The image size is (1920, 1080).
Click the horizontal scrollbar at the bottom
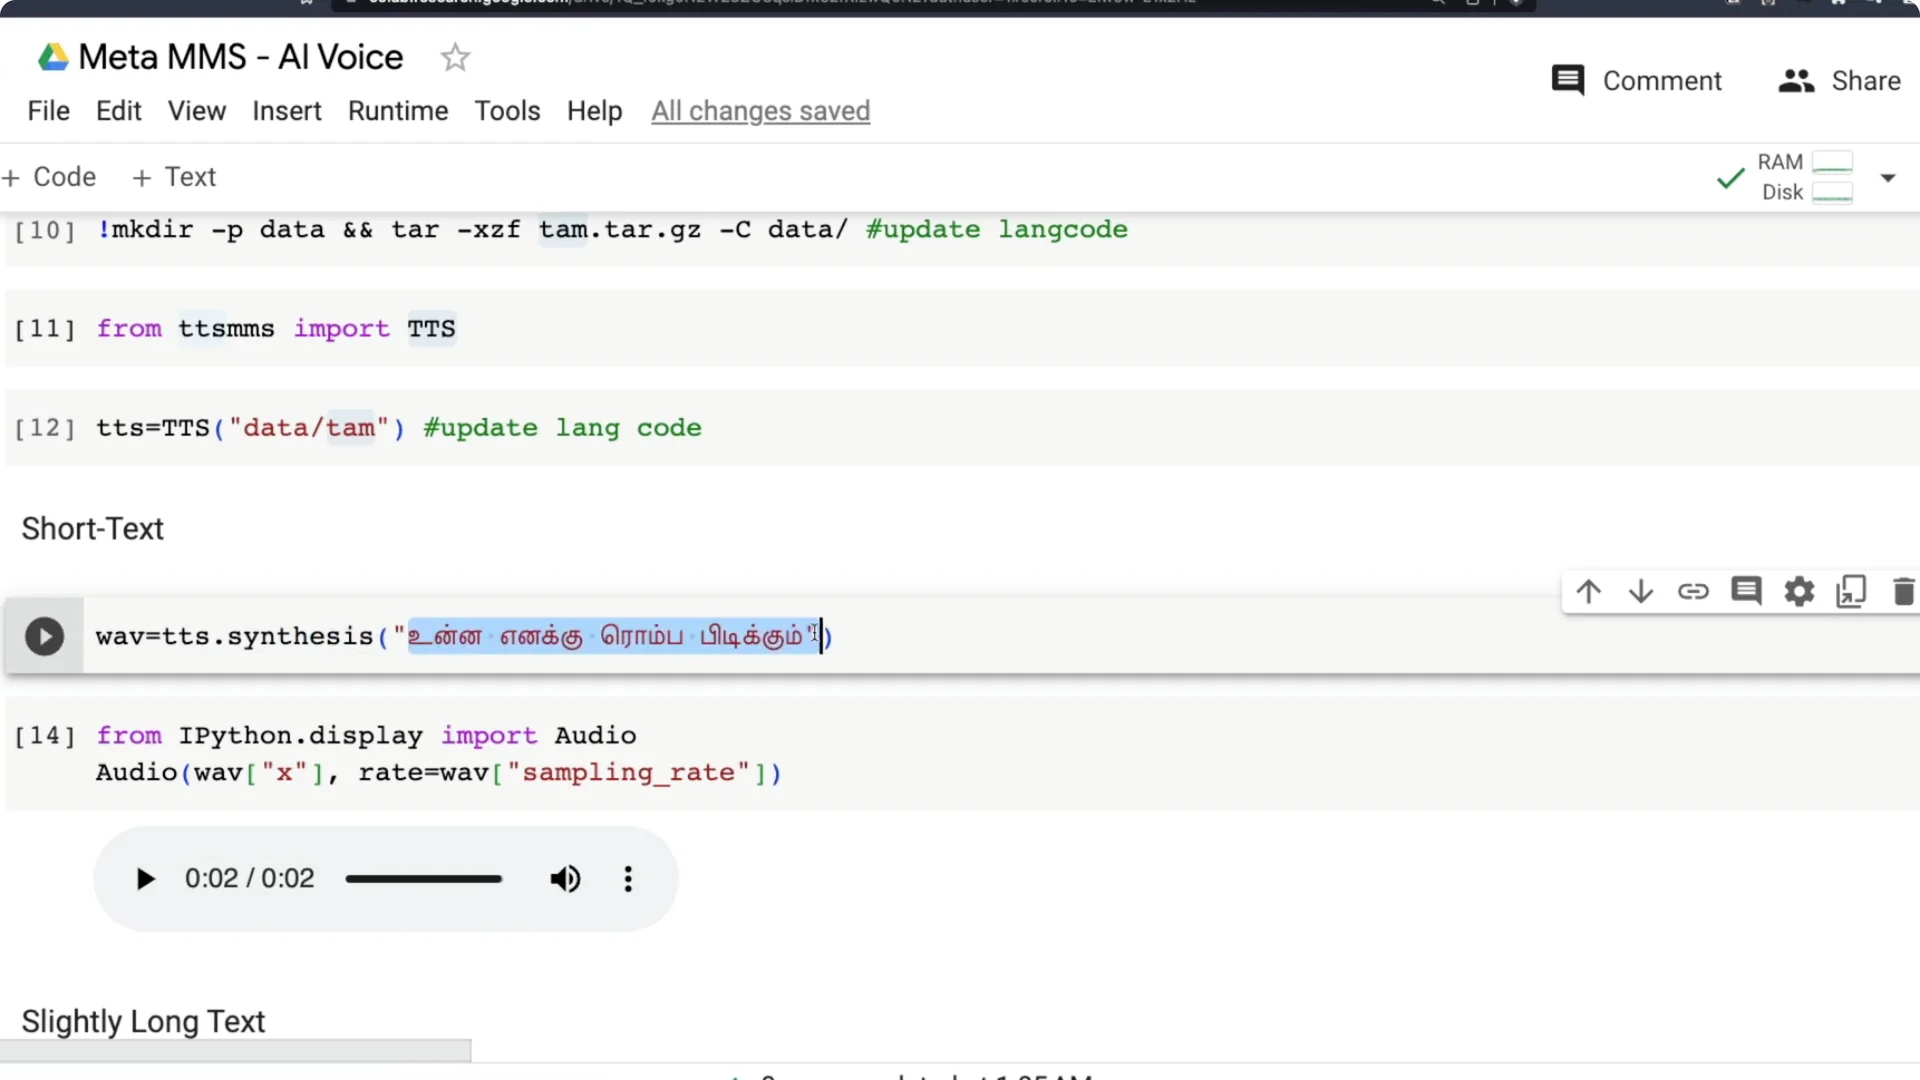click(235, 1050)
